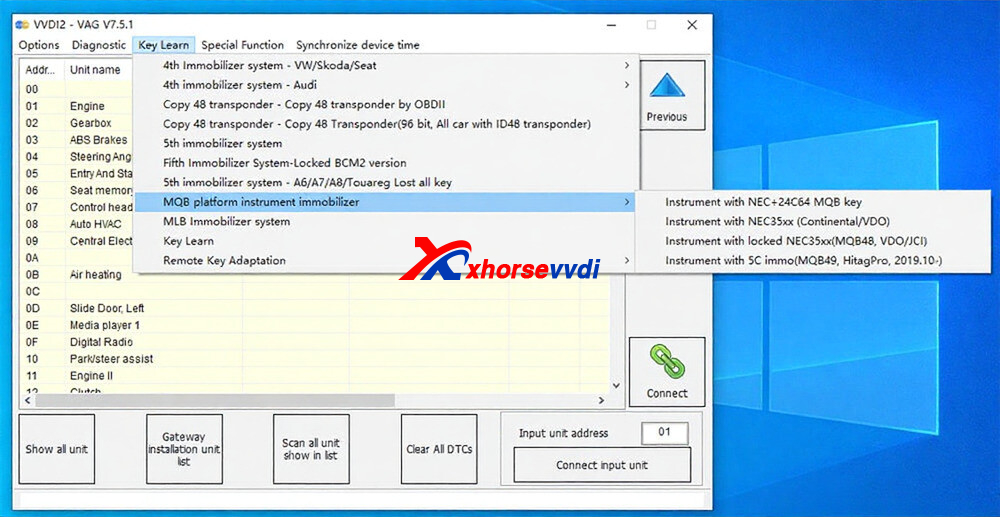This screenshot has width=1000, height=517.
Task: Select the 10 Park/steer assist row
Action: click(x=316, y=359)
